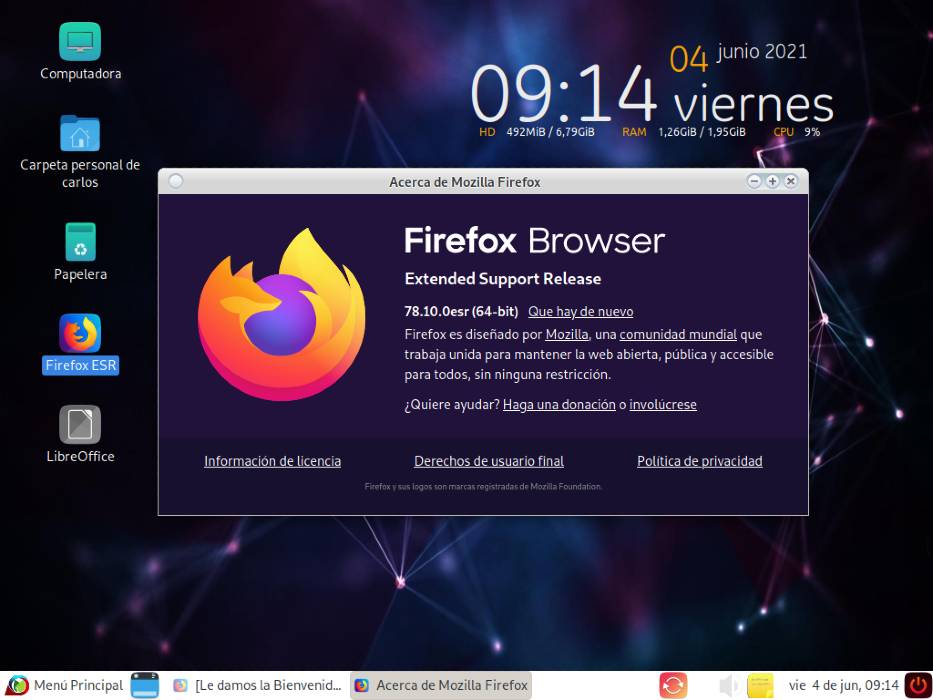Click the red power button in taskbar
The height and width of the screenshot is (700, 933).
point(918,685)
